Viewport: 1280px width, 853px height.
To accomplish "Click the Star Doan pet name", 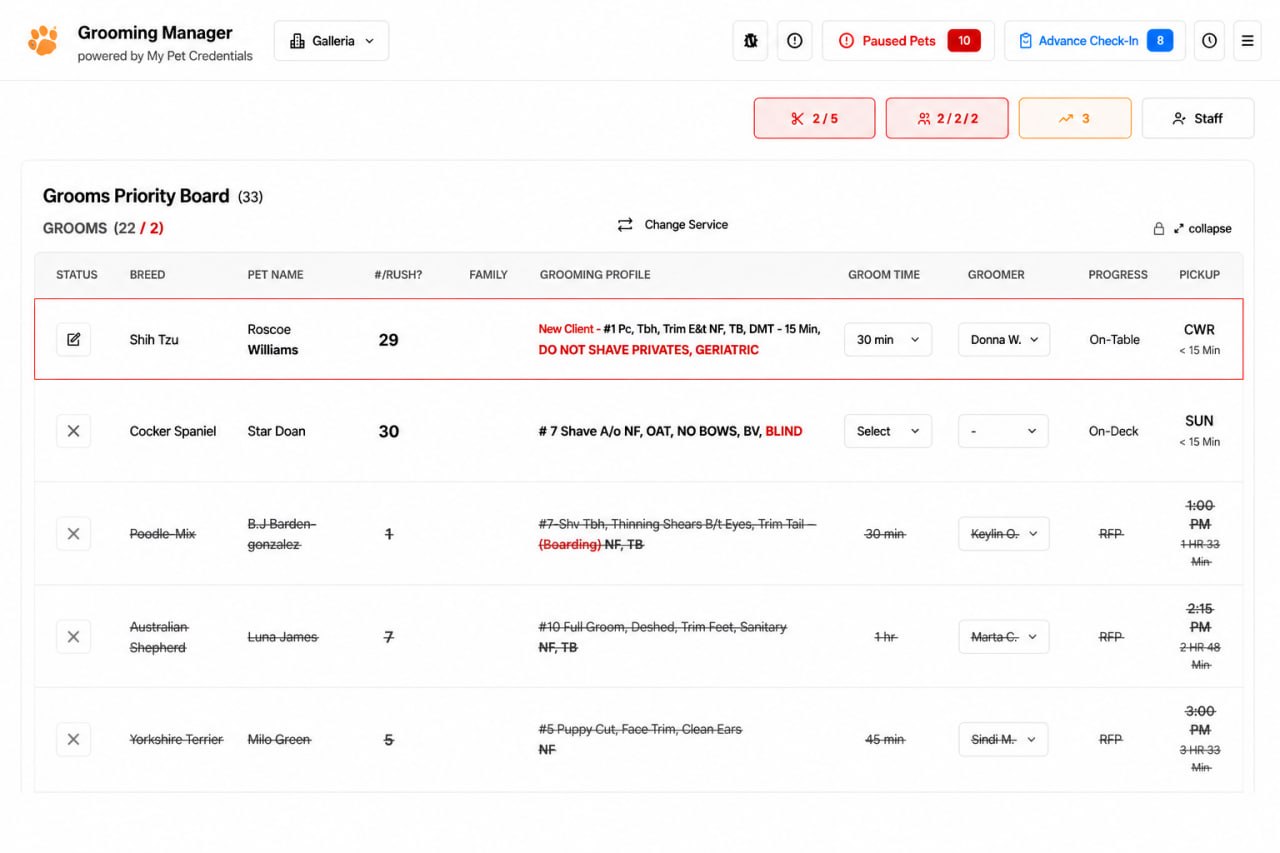I will pyautogui.click(x=277, y=431).
